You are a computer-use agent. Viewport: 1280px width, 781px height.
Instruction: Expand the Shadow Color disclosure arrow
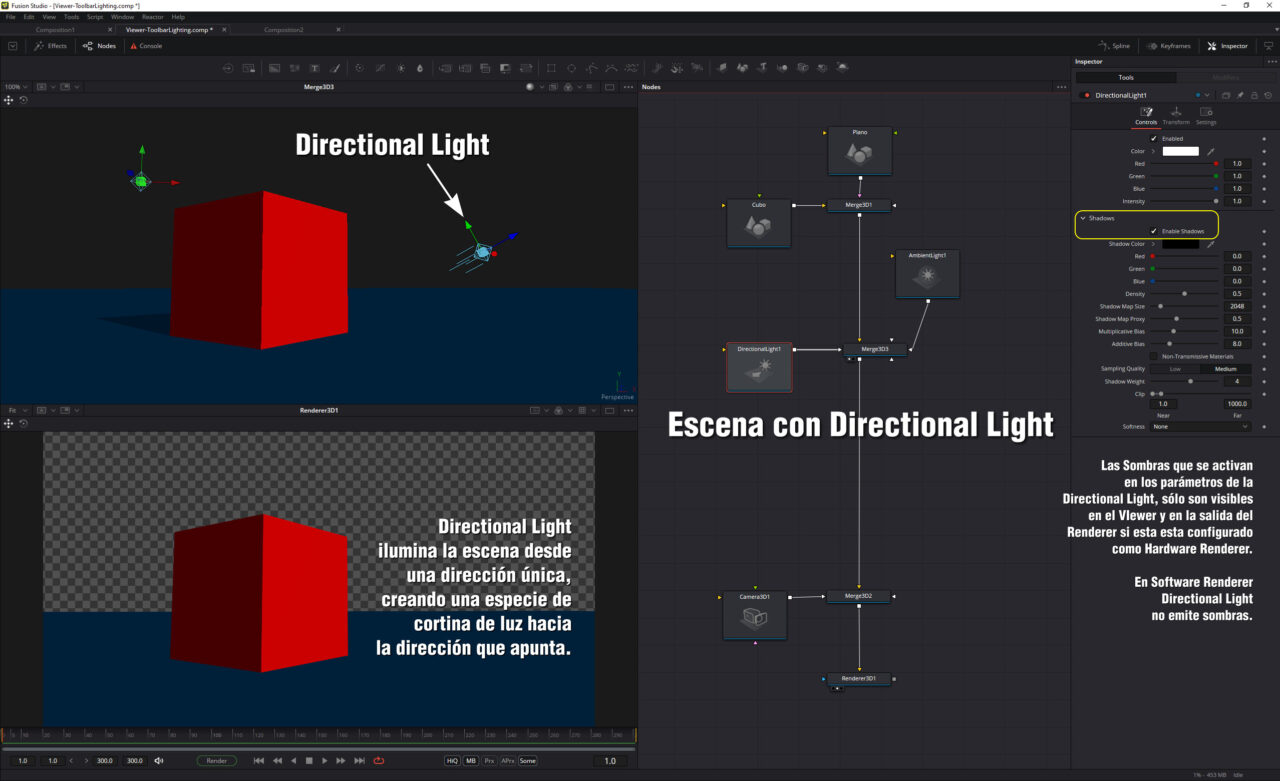click(1153, 244)
